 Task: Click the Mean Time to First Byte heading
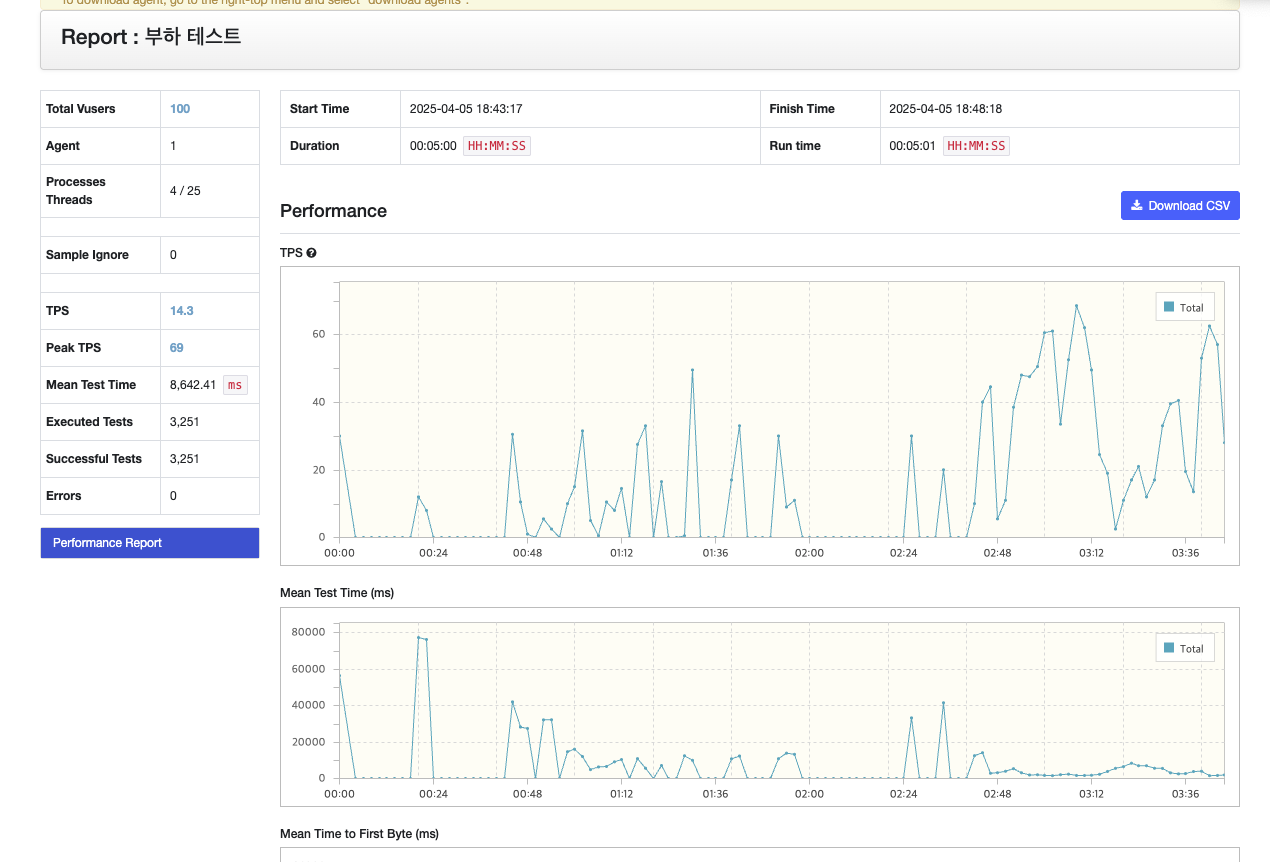point(360,834)
